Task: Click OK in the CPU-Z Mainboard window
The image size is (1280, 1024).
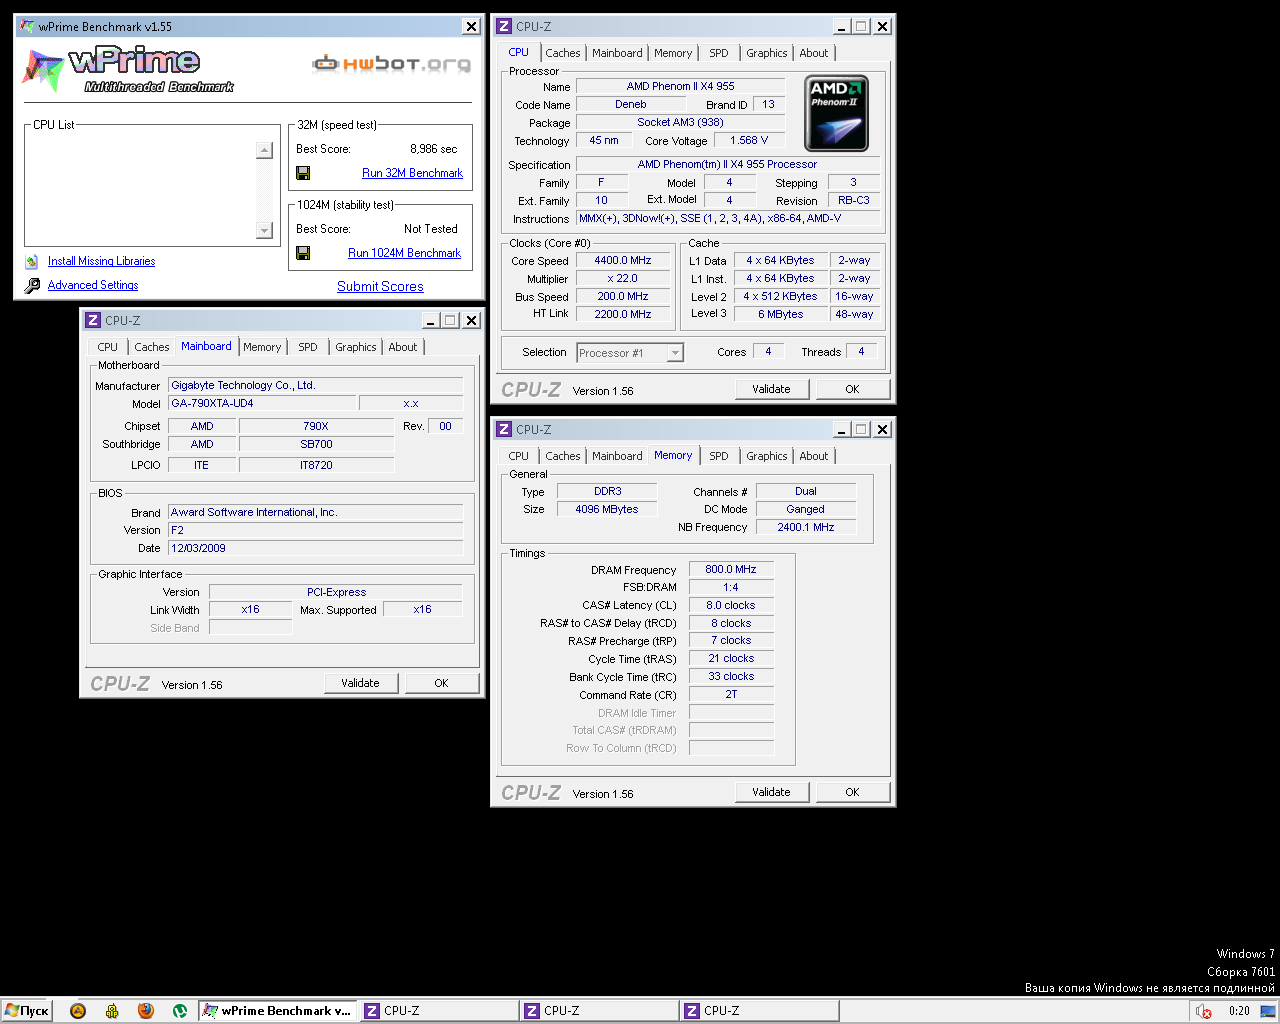Action: click(x=441, y=683)
